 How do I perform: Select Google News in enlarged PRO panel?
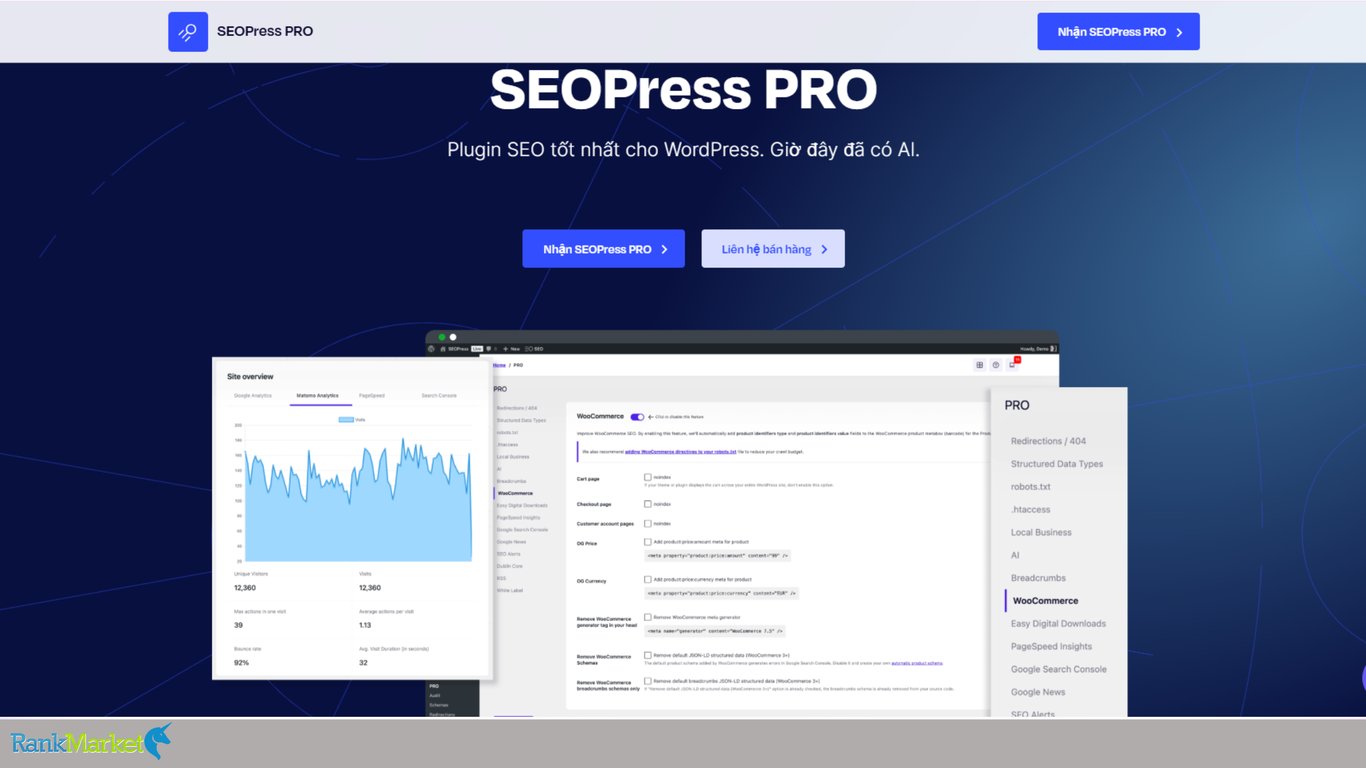(x=1038, y=692)
